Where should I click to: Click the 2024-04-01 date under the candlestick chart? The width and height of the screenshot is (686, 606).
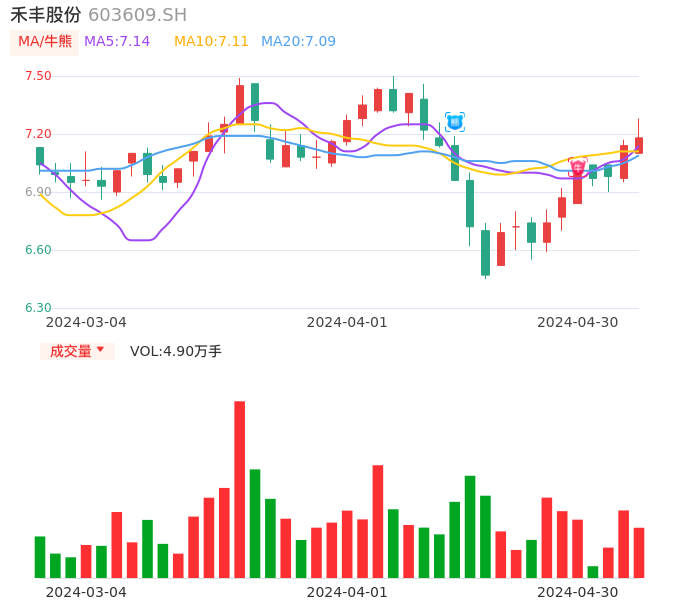pyautogui.click(x=347, y=322)
